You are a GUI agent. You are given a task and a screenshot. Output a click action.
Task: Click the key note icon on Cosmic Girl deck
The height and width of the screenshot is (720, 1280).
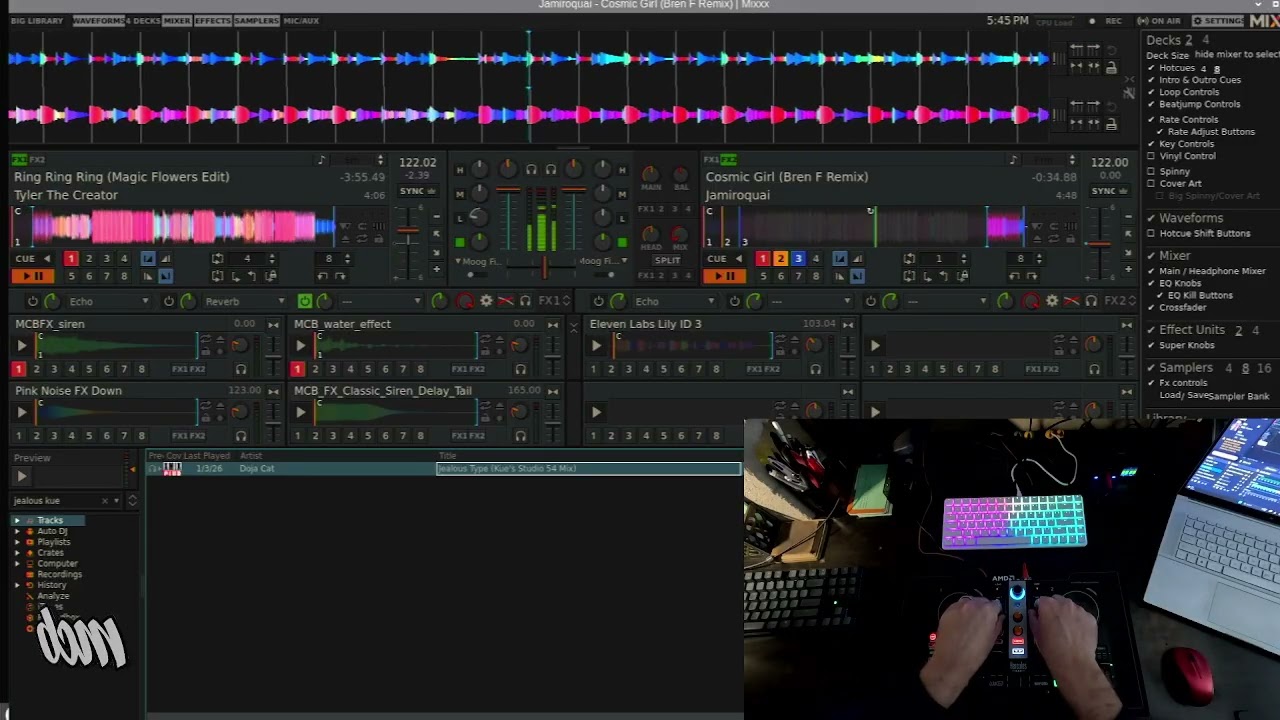pyautogui.click(x=1013, y=161)
